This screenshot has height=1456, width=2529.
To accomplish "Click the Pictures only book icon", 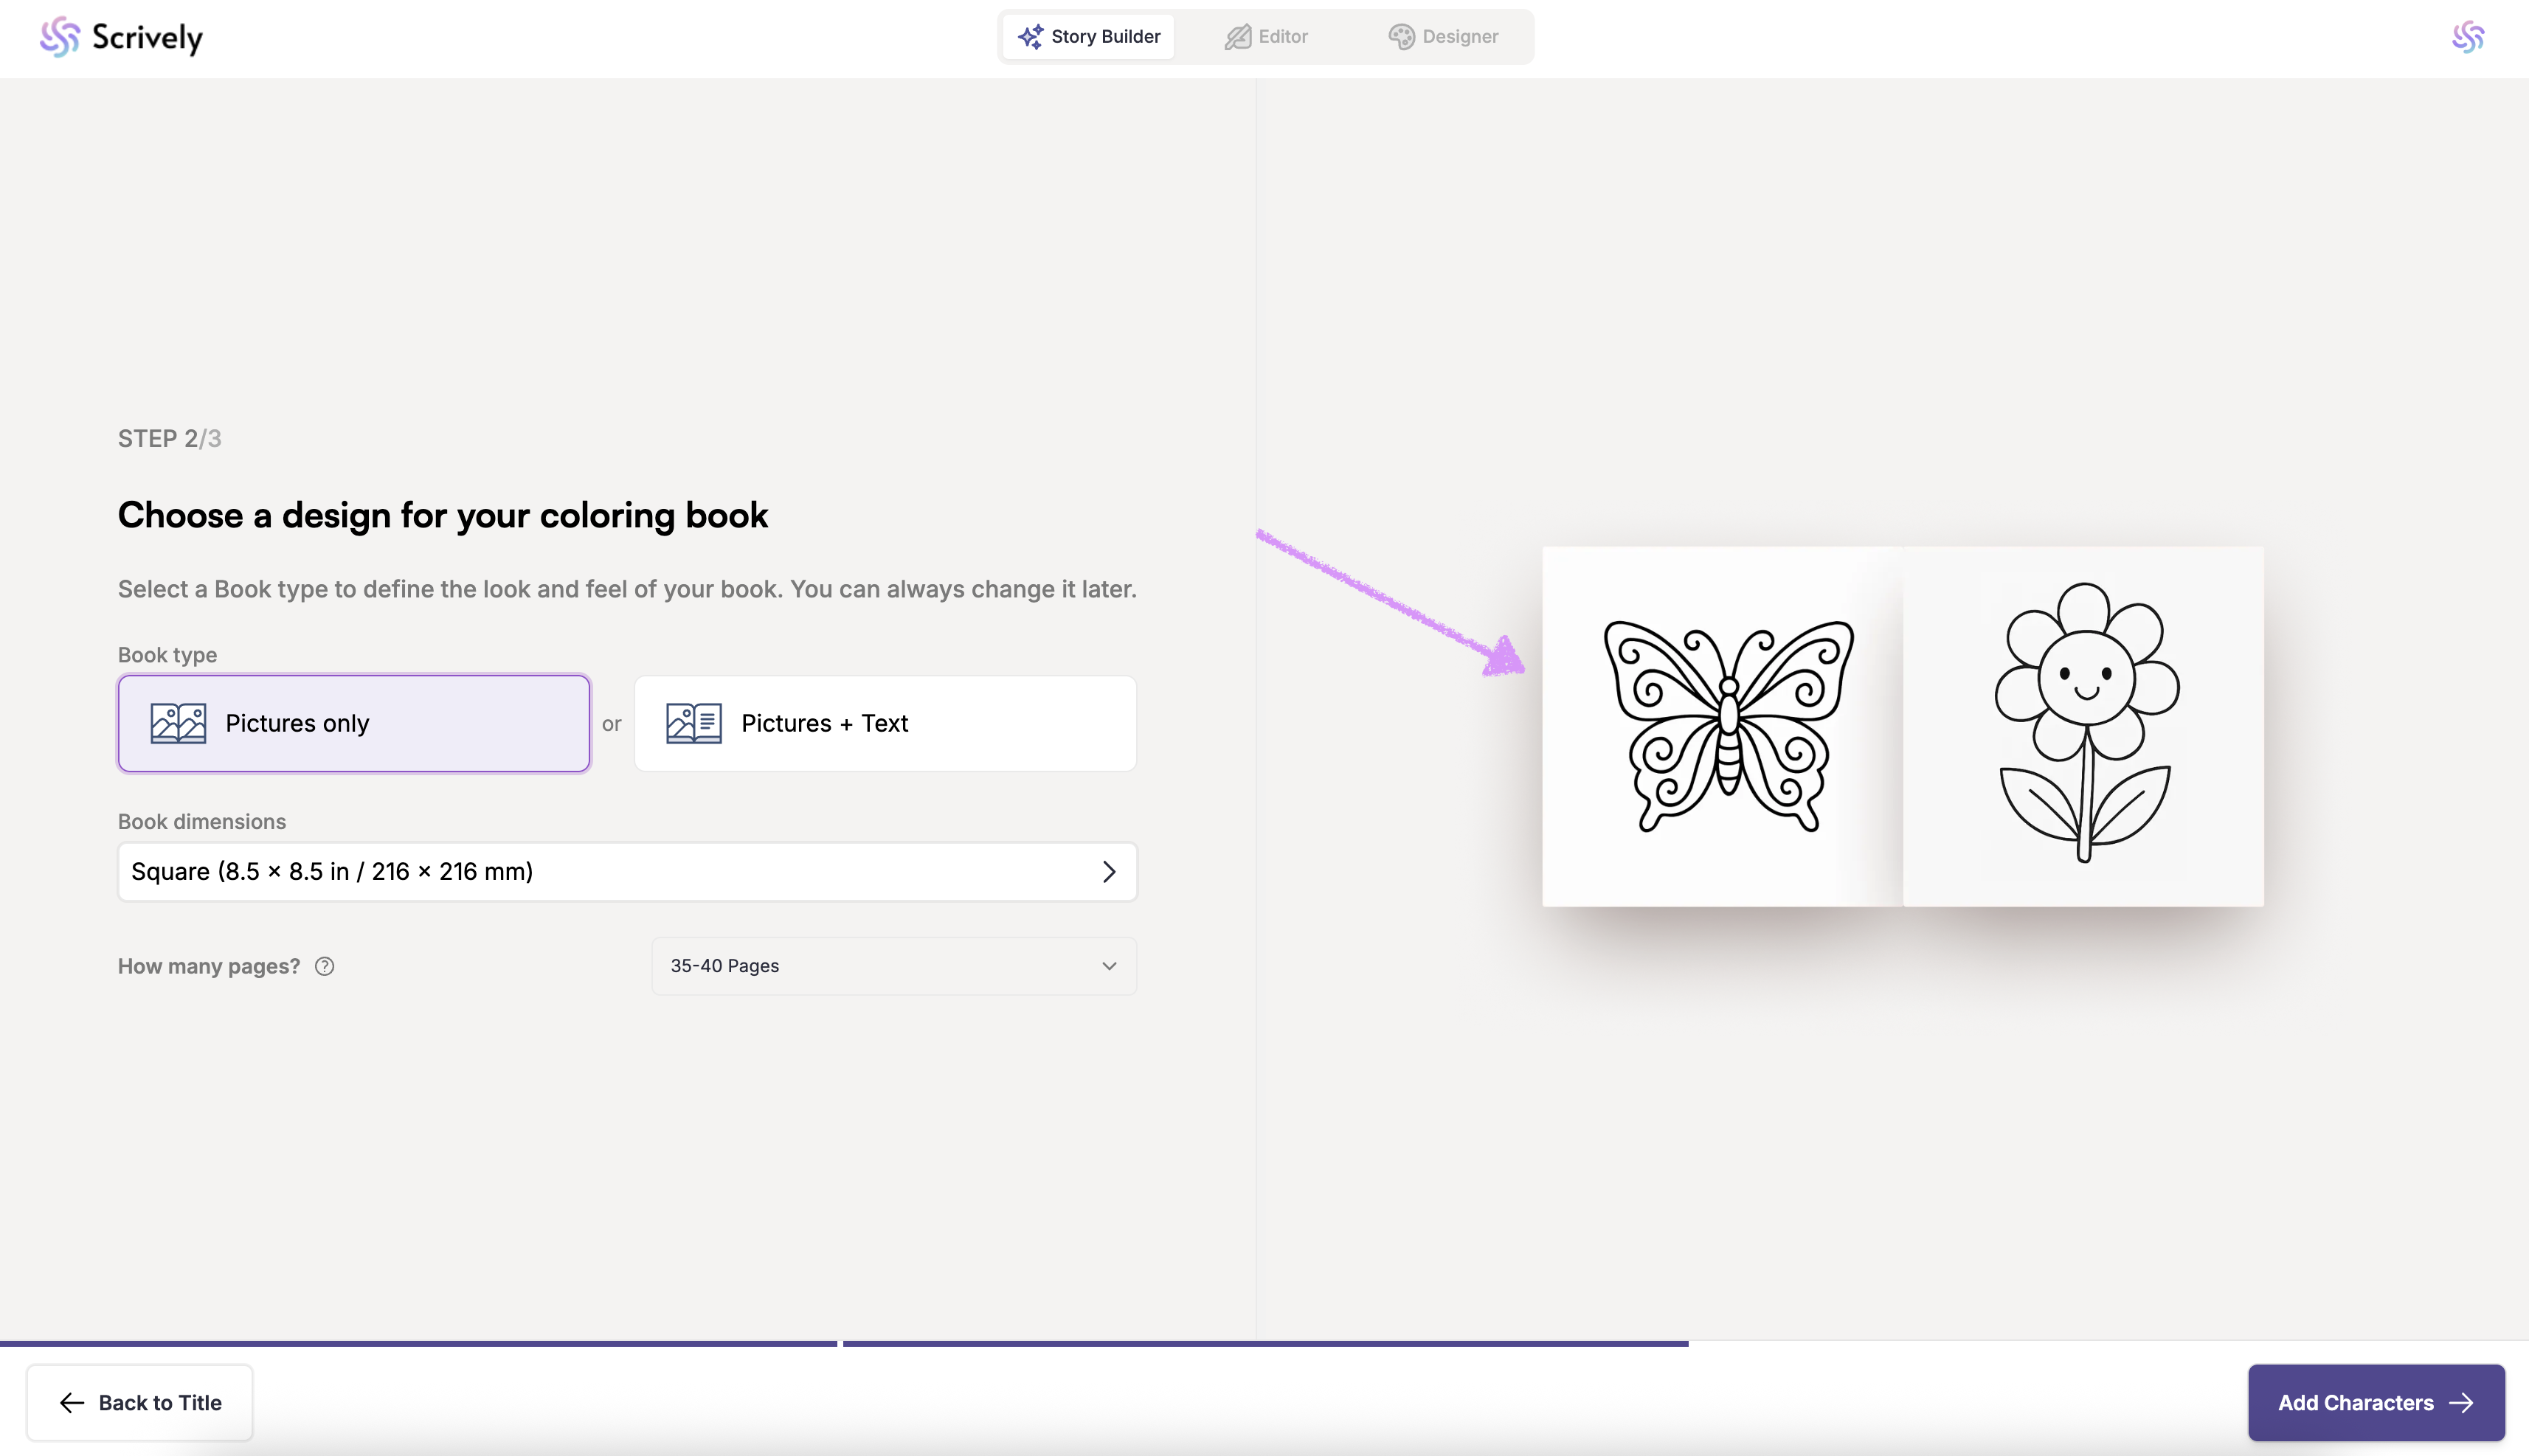I will (178, 723).
